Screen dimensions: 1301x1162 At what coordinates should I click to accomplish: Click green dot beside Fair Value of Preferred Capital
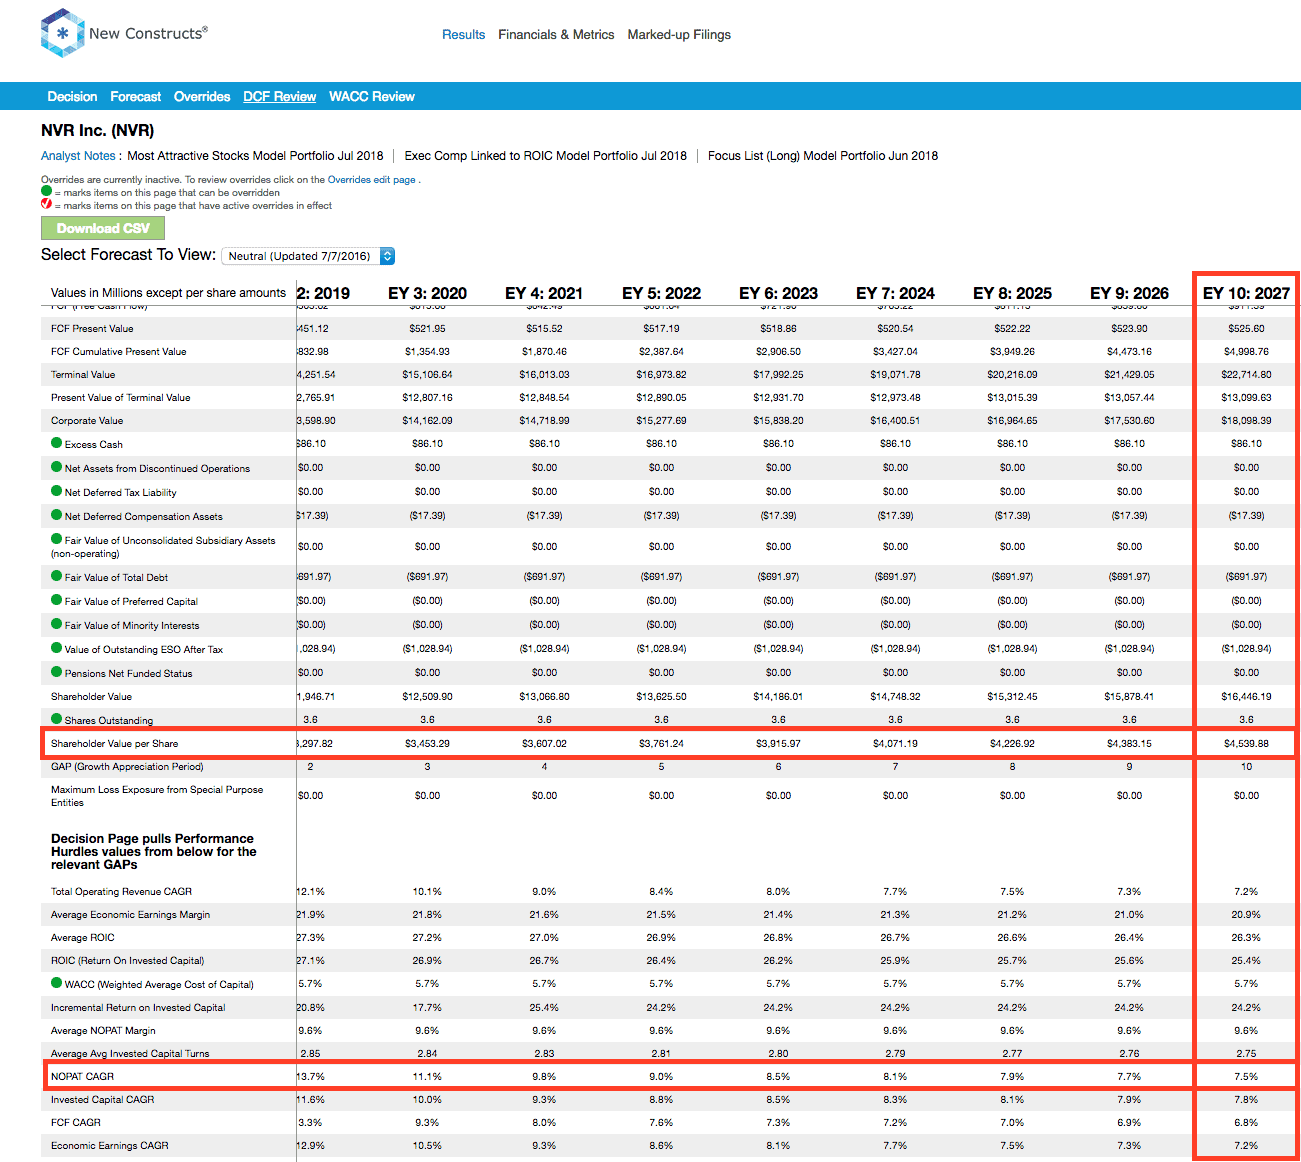point(57,600)
